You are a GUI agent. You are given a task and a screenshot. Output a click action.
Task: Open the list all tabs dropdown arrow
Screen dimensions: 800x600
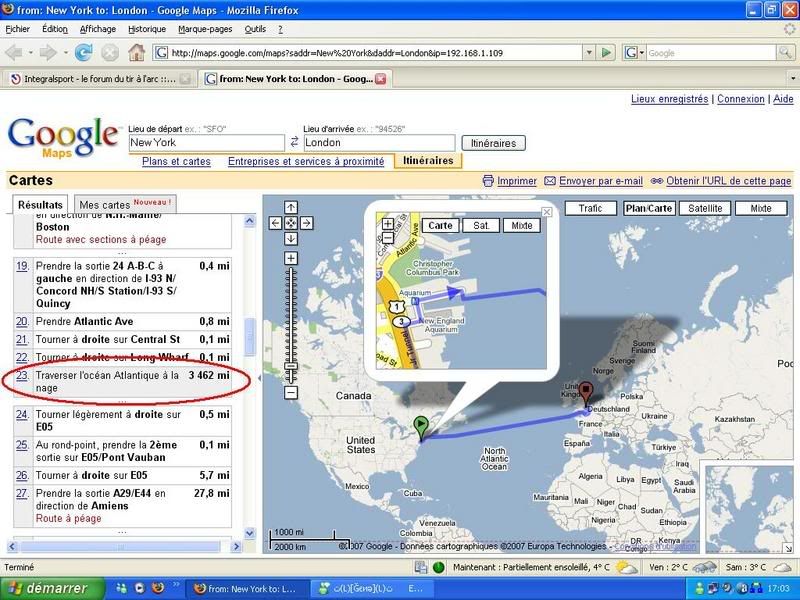[x=793, y=79]
